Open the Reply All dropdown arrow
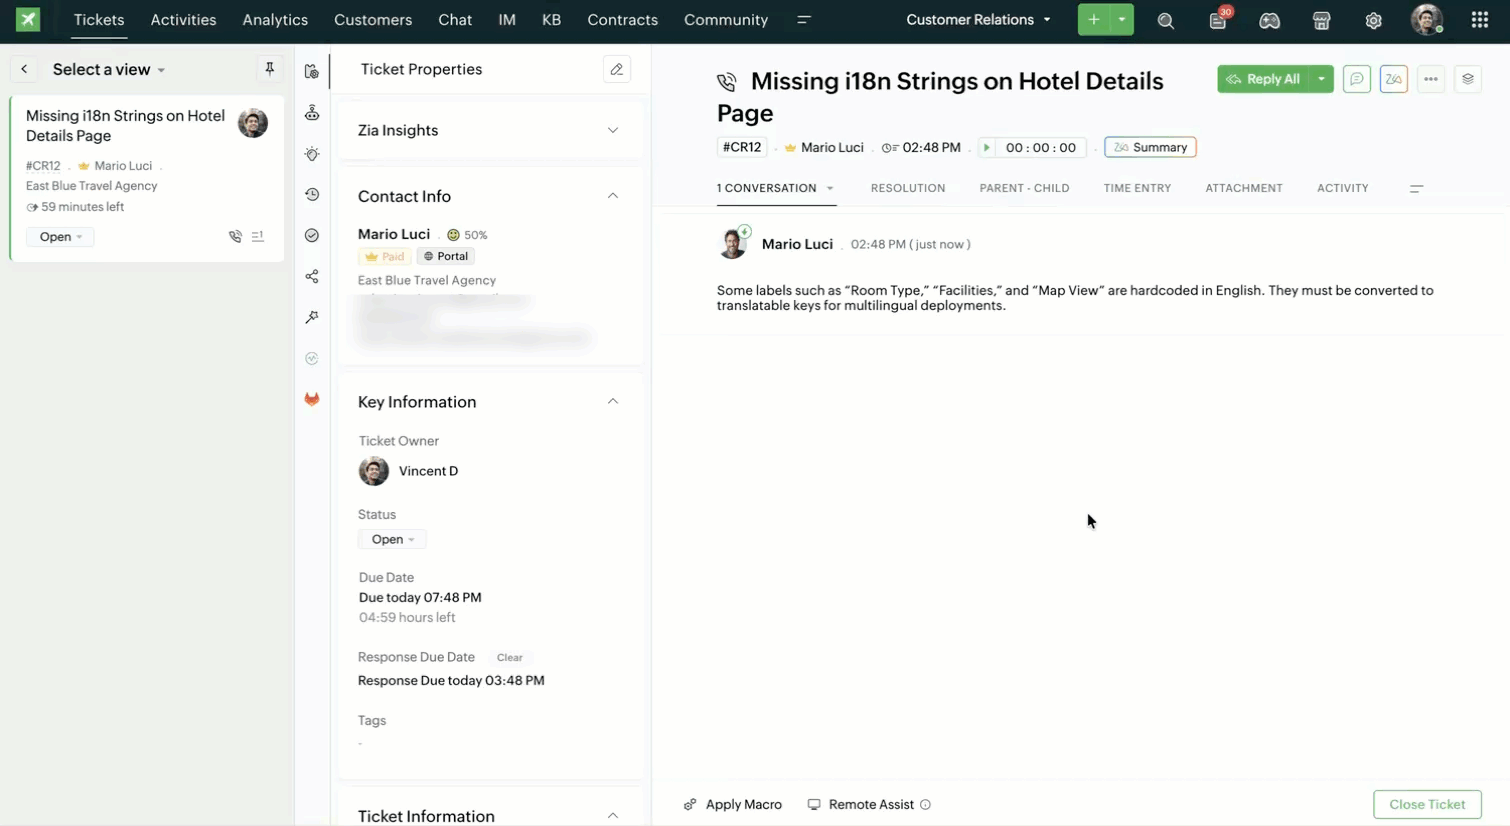Viewport: 1510px width, 826px height. pyautogui.click(x=1321, y=79)
